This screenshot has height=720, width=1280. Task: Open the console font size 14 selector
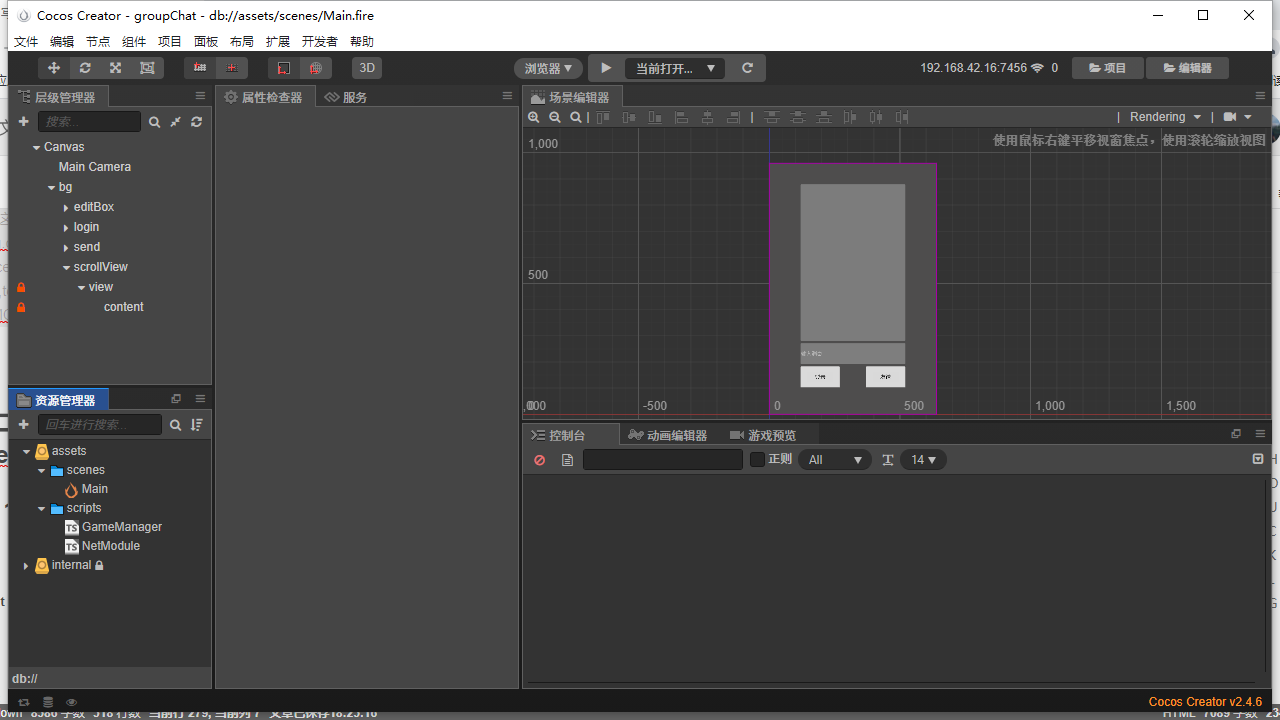pyautogui.click(x=923, y=459)
